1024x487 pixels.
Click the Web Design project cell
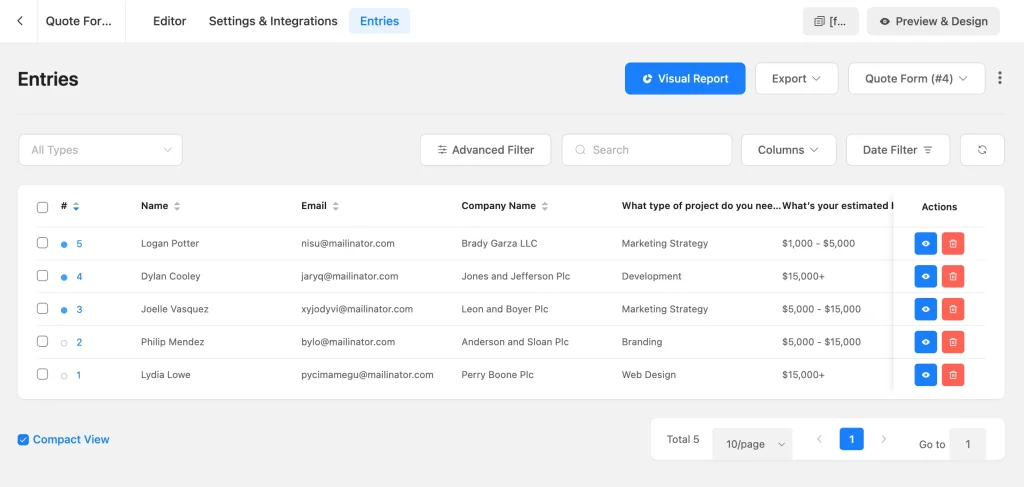(648, 375)
